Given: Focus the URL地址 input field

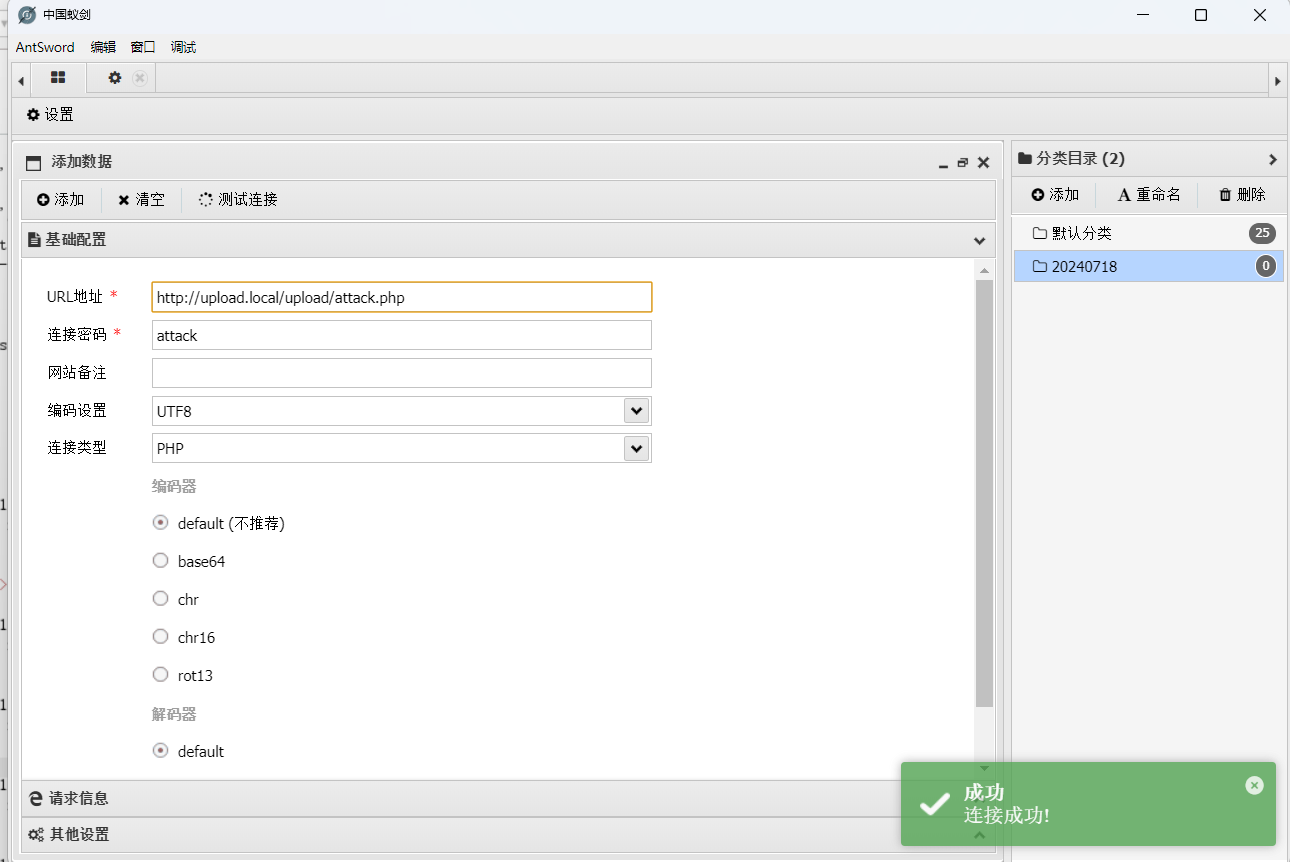Looking at the screenshot, I should pos(402,297).
